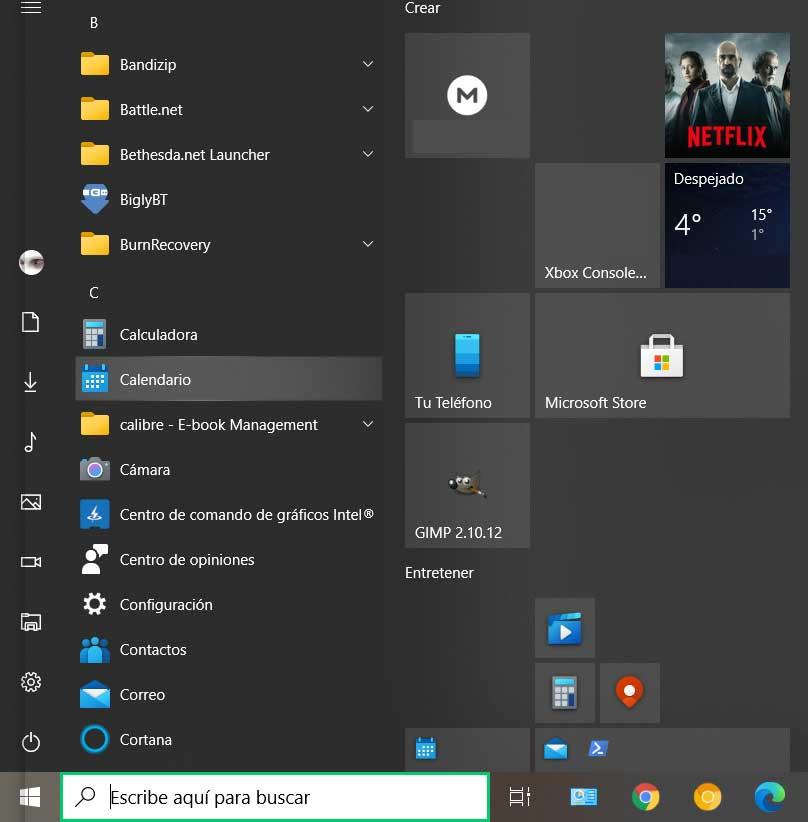The height and width of the screenshot is (822, 808).
Task: Open the user account avatar
Action: [x=31, y=262]
